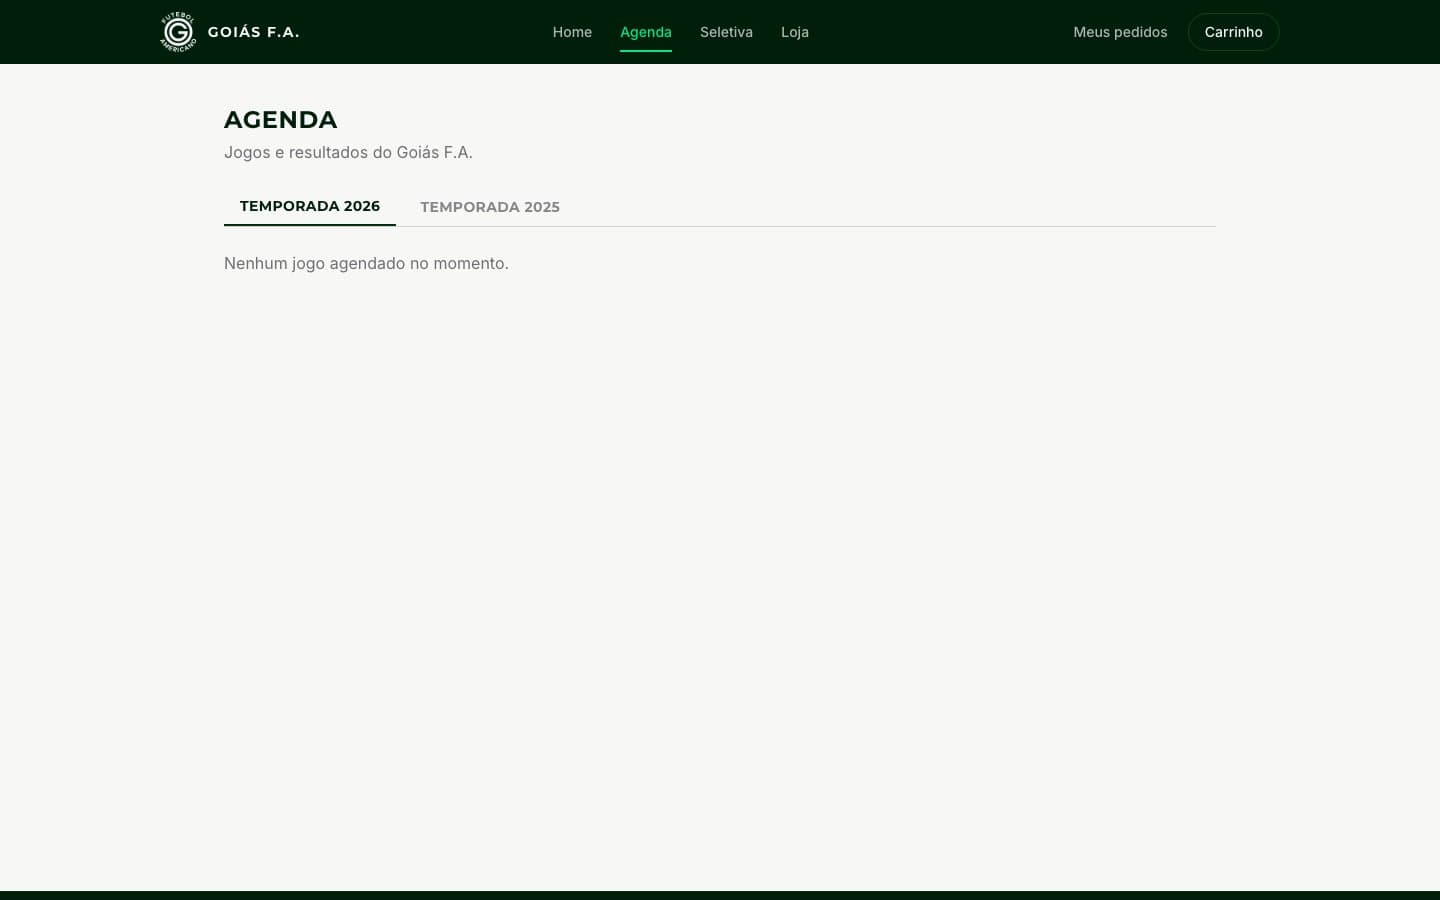Open the Carrinho cart button
This screenshot has width=1440, height=900.
[x=1233, y=32]
